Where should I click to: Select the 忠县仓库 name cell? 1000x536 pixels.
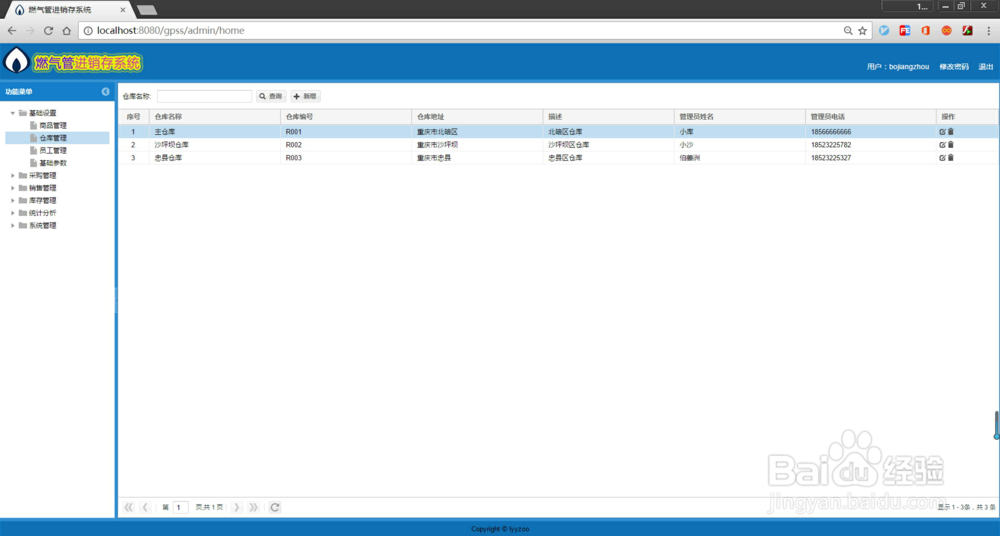pos(215,158)
